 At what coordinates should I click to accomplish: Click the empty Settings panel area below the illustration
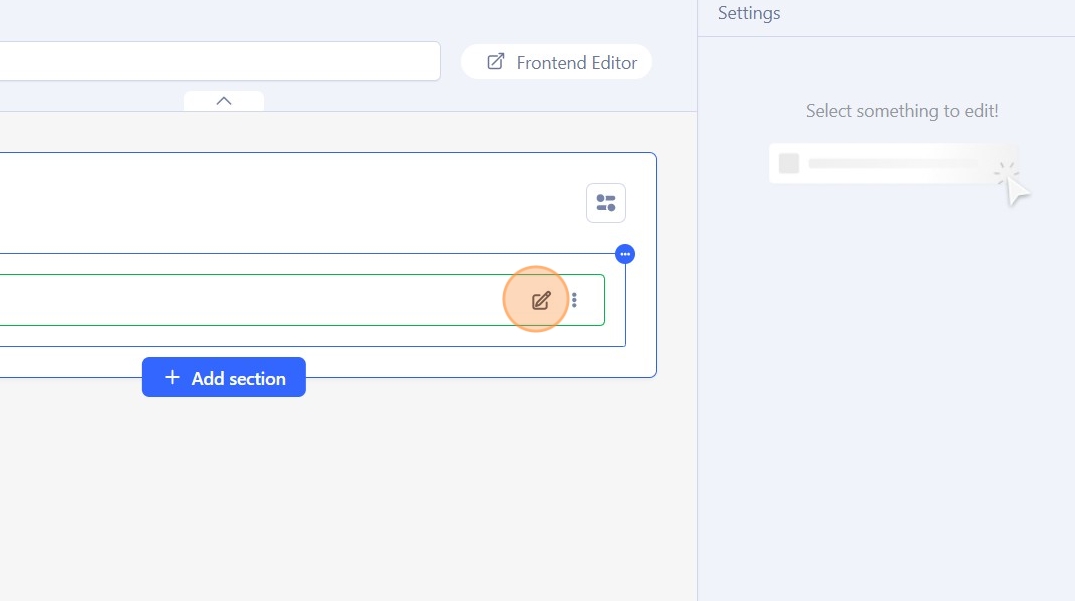pyautogui.click(x=886, y=400)
